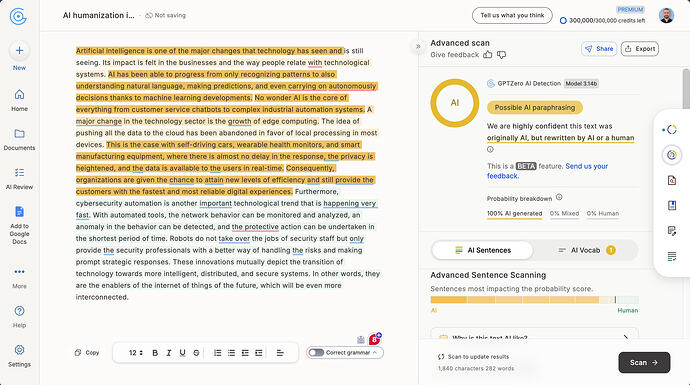This screenshot has height=385, width=690.
Task: Apply italic formatting
Action: pos(169,353)
